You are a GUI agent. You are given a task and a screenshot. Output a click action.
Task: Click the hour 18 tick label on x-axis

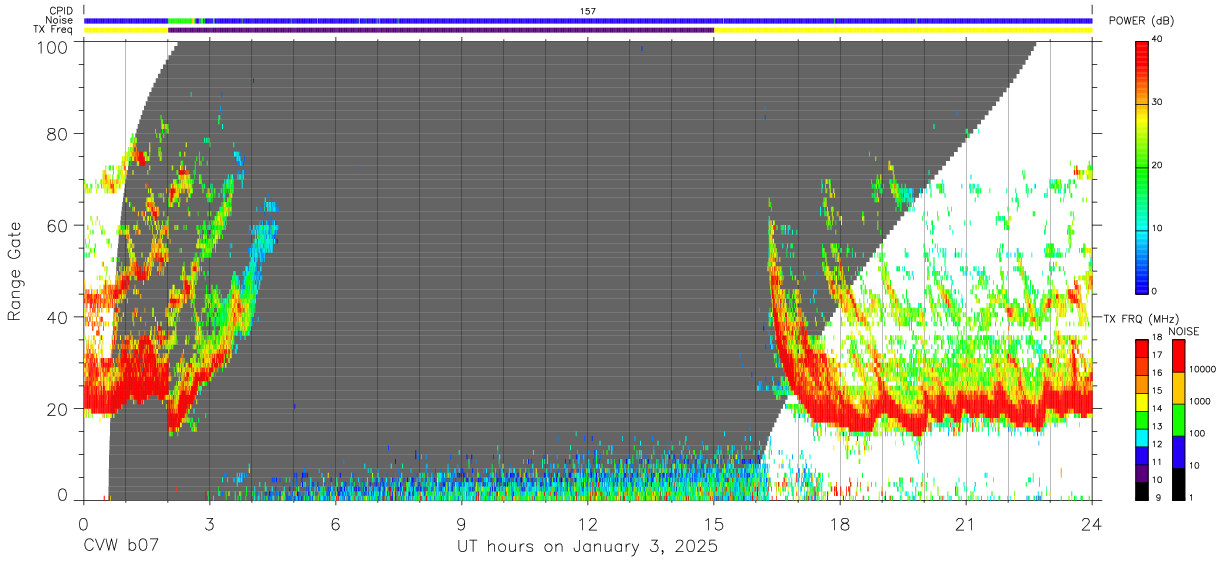pyautogui.click(x=840, y=523)
